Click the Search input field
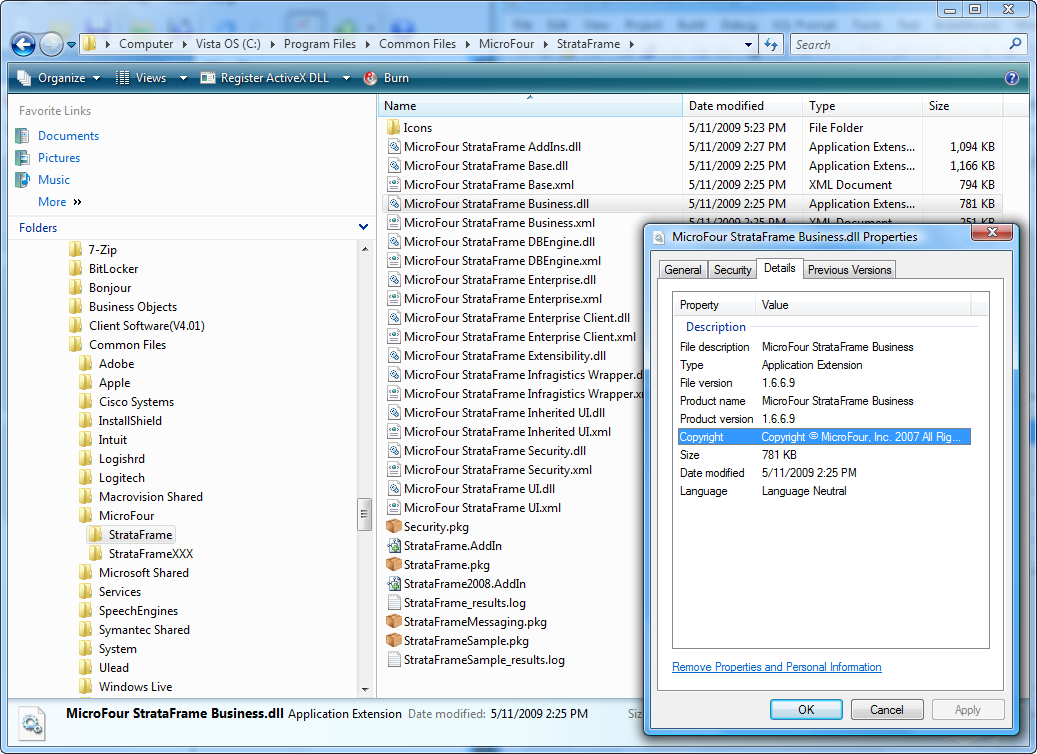The image size is (1037, 754). (898, 44)
